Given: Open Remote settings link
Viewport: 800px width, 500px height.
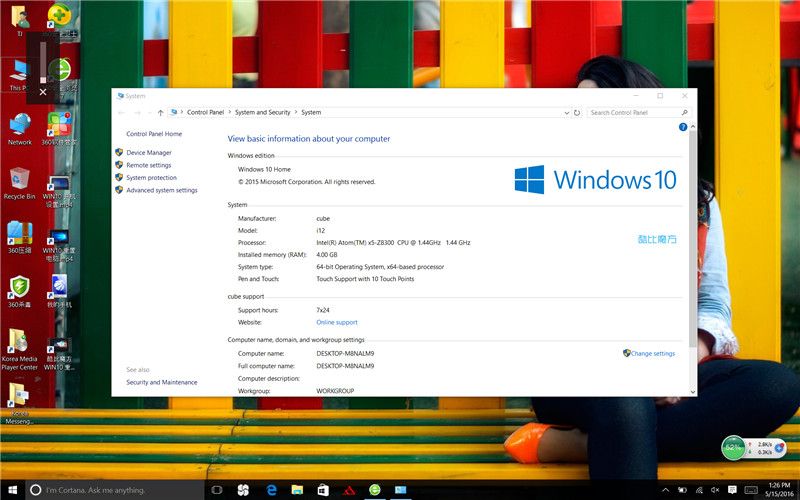Looking at the screenshot, I should pyautogui.click(x=148, y=165).
